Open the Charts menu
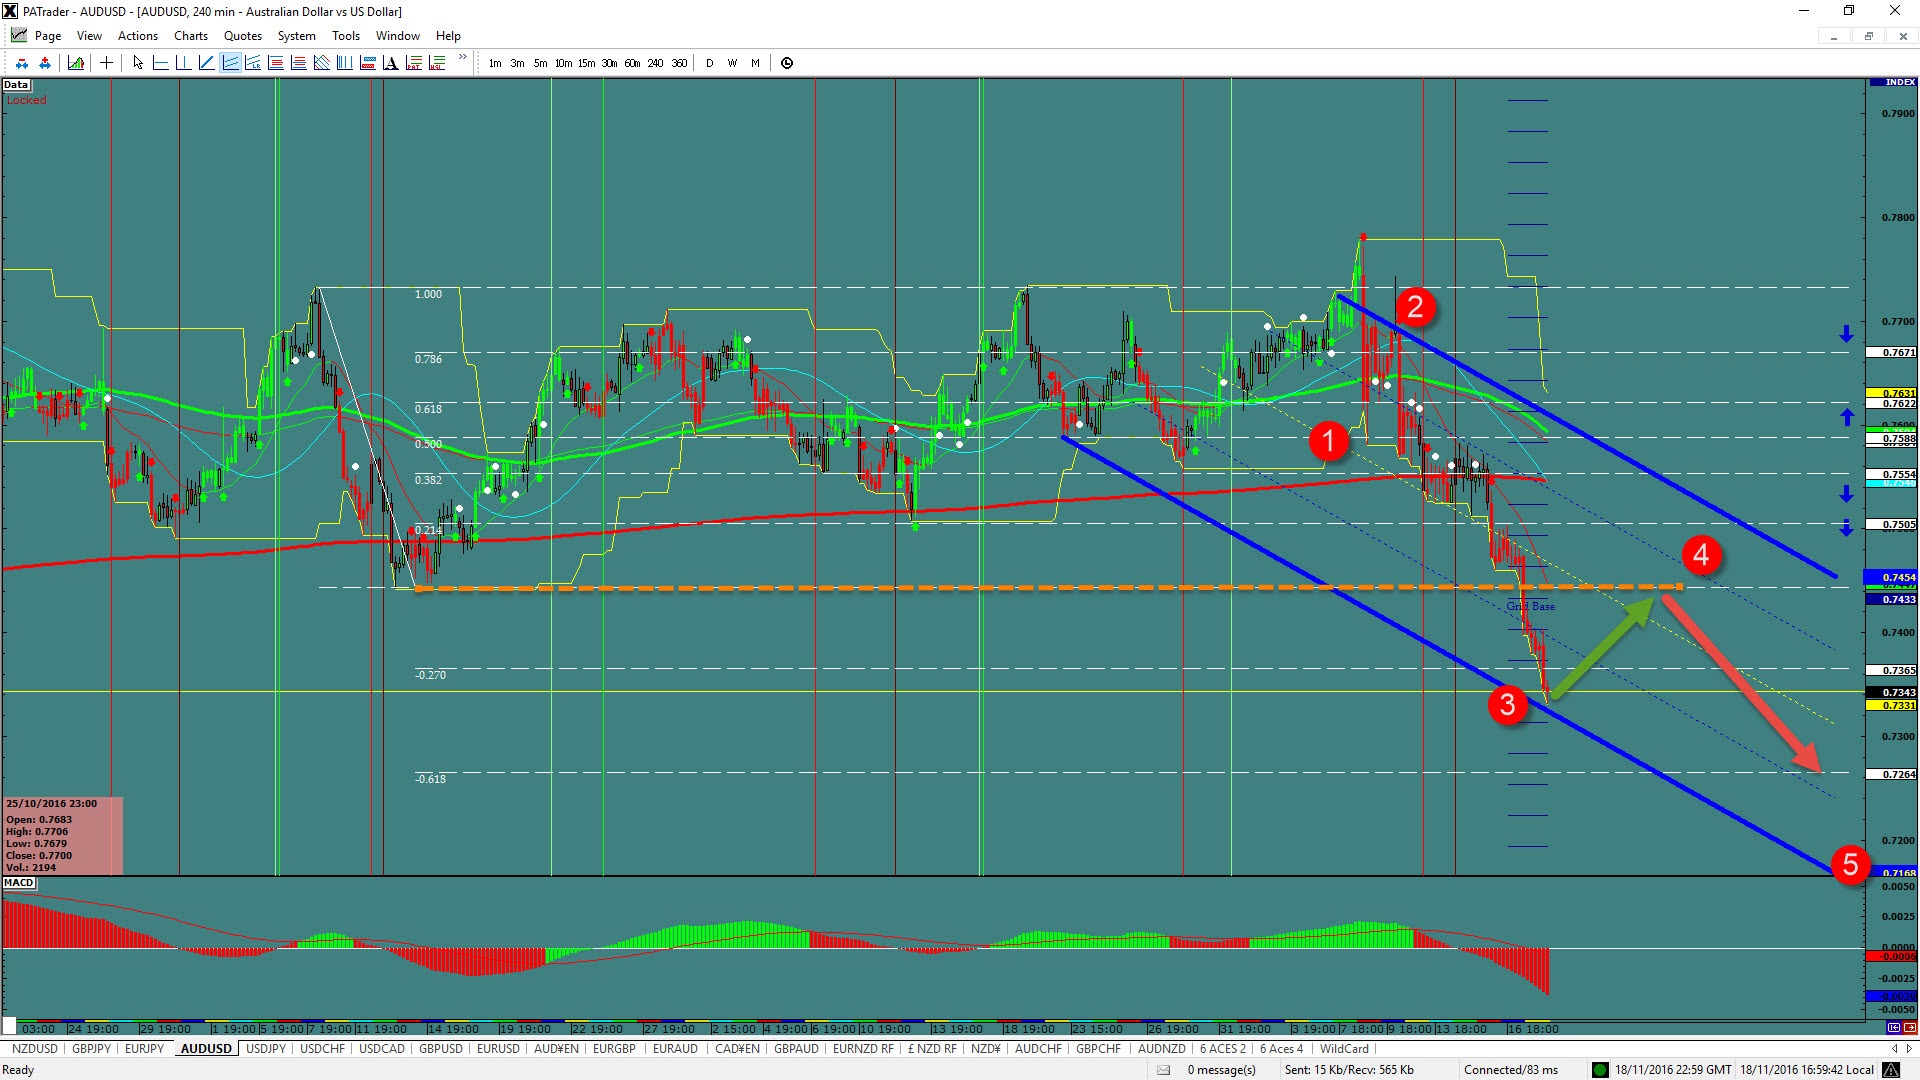The image size is (1920, 1080). (191, 35)
